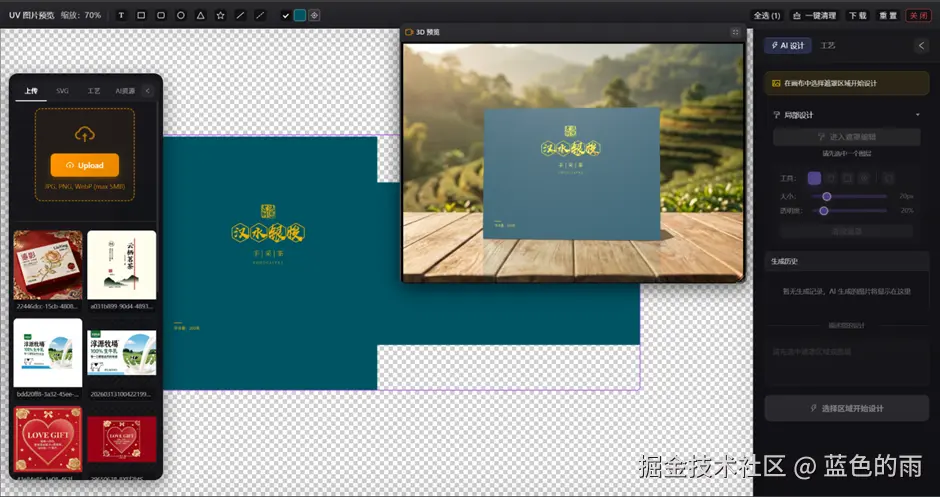940x497 pixels.
Task: Click the teal tea box in 3D preview
Action: (571, 174)
